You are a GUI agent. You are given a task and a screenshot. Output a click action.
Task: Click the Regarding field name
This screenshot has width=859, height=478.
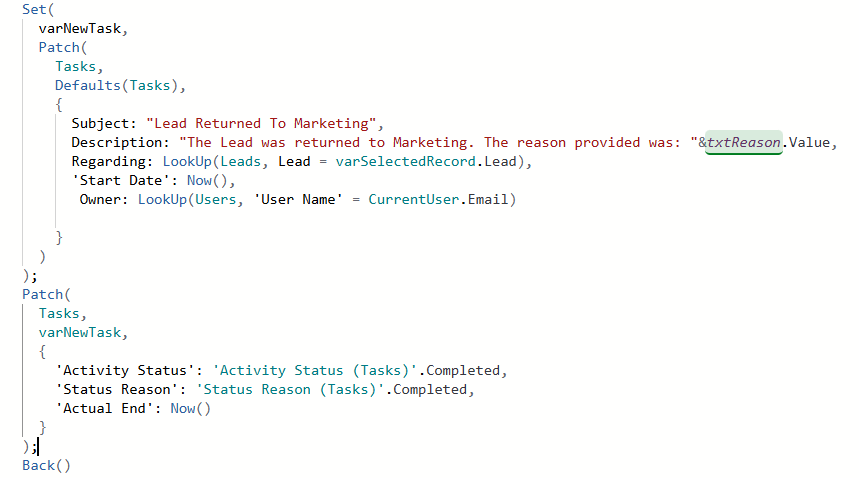point(108,162)
